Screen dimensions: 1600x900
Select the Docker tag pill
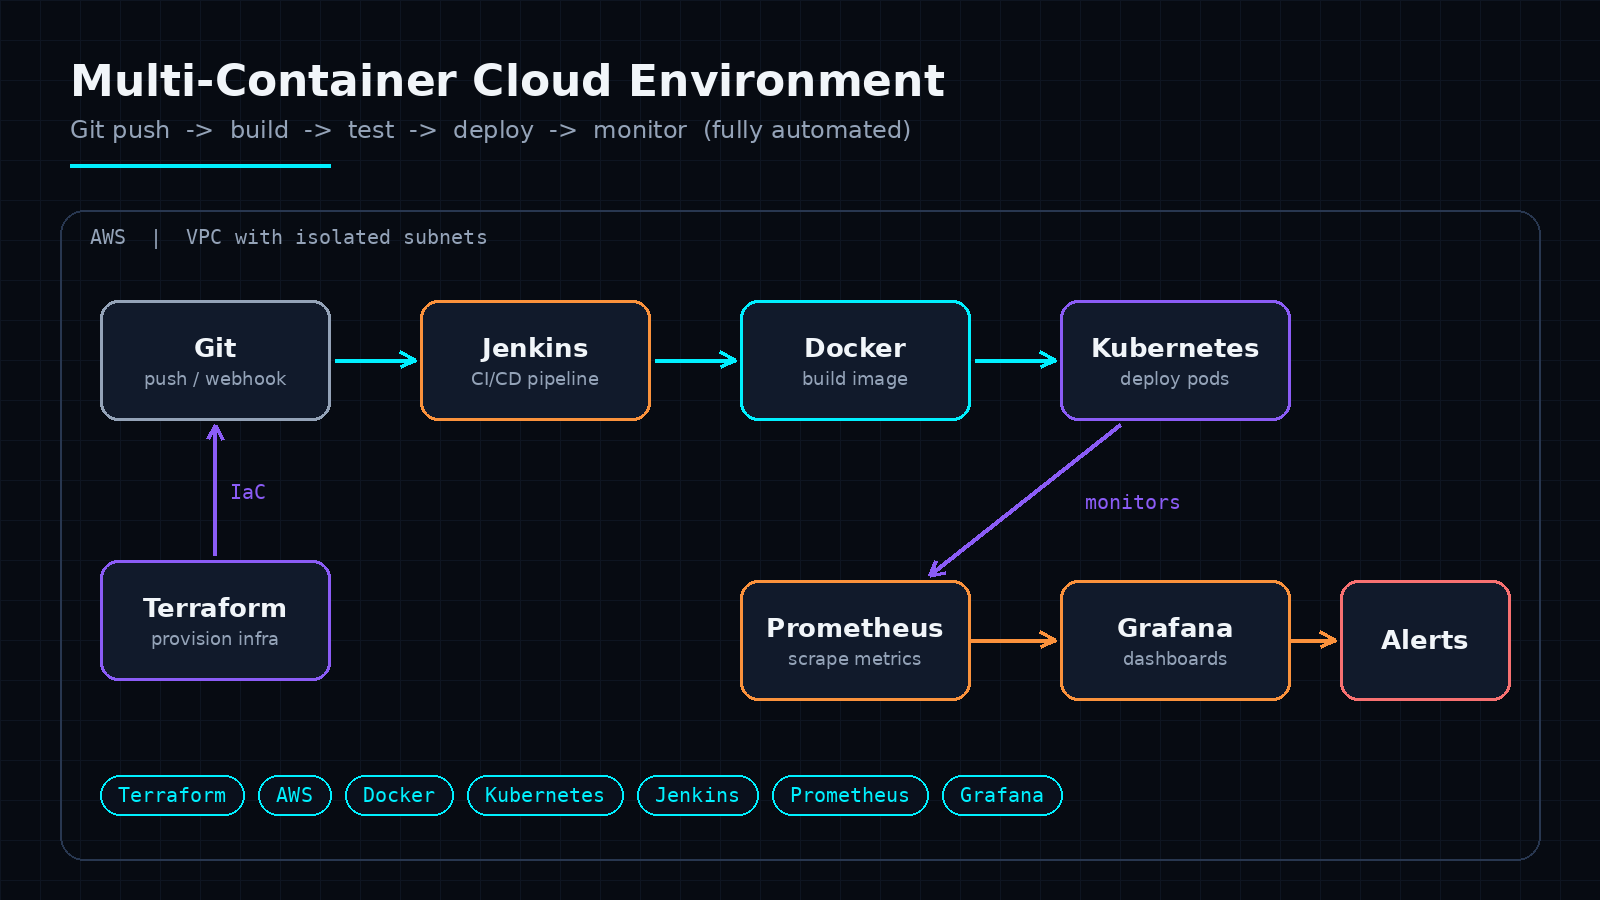pos(399,795)
